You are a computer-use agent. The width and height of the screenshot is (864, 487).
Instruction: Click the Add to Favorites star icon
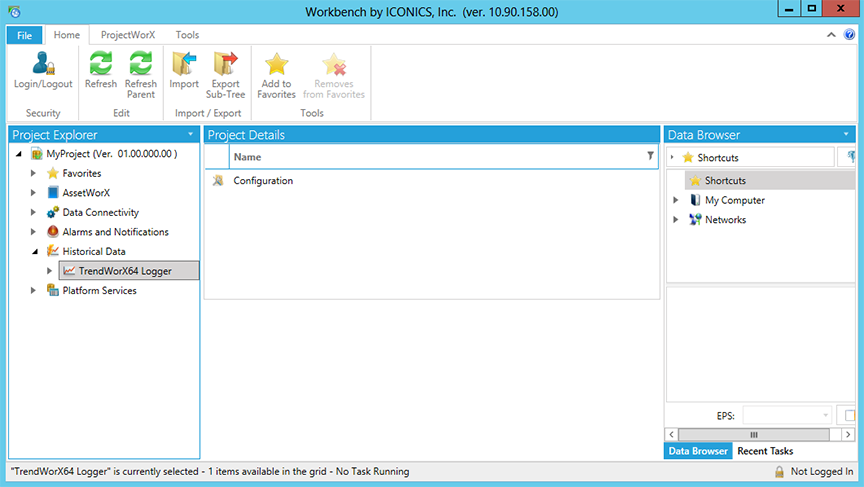[276, 64]
